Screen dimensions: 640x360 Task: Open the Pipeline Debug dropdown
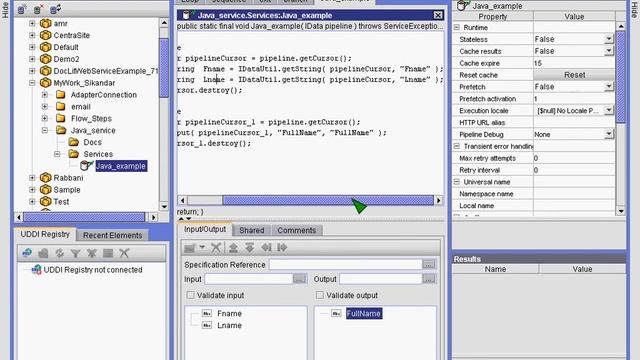[x=609, y=134]
